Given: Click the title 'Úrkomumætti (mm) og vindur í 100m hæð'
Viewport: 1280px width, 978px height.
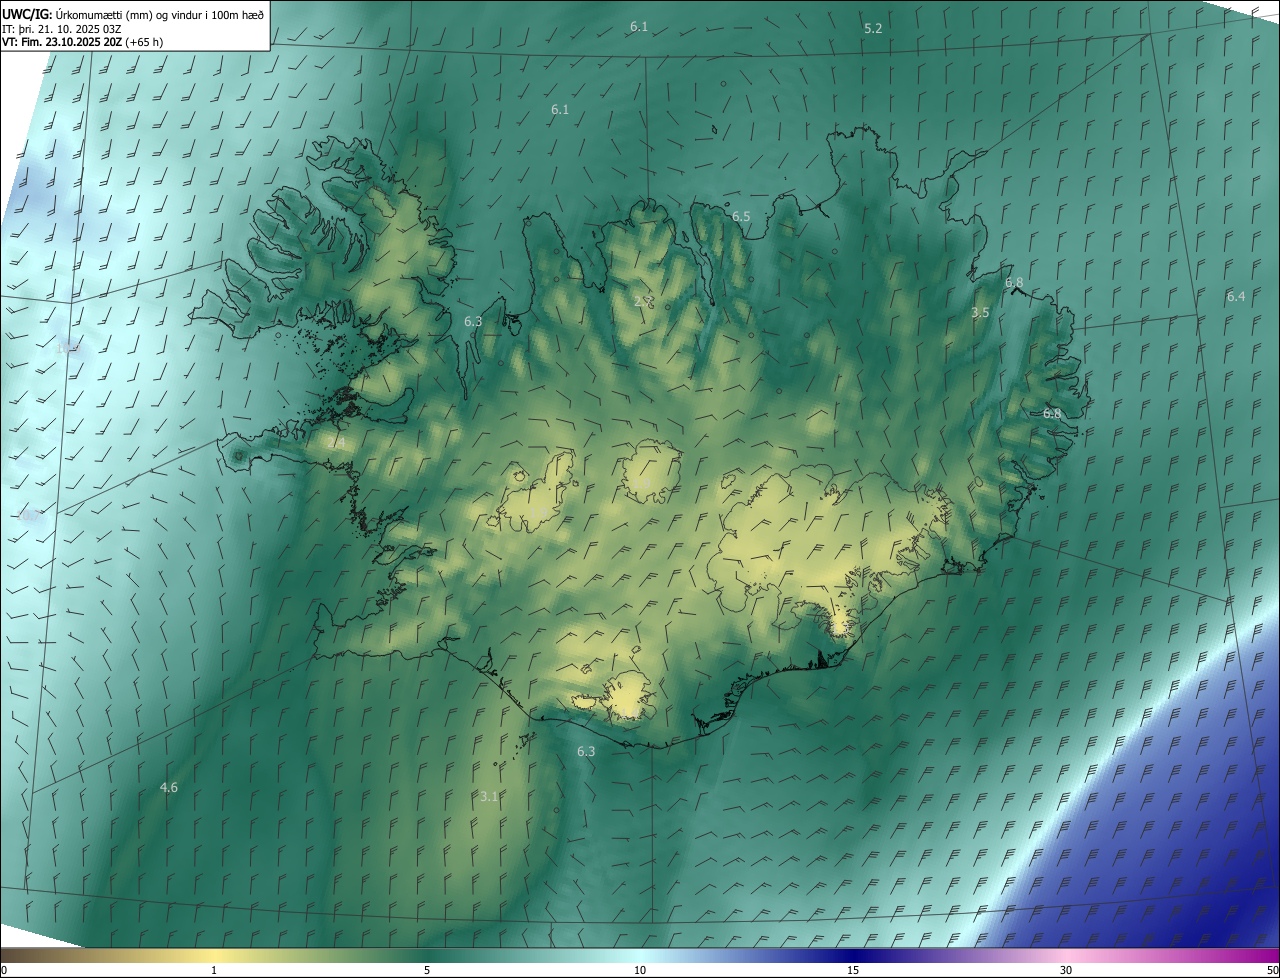Looking at the screenshot, I should tap(160, 14).
